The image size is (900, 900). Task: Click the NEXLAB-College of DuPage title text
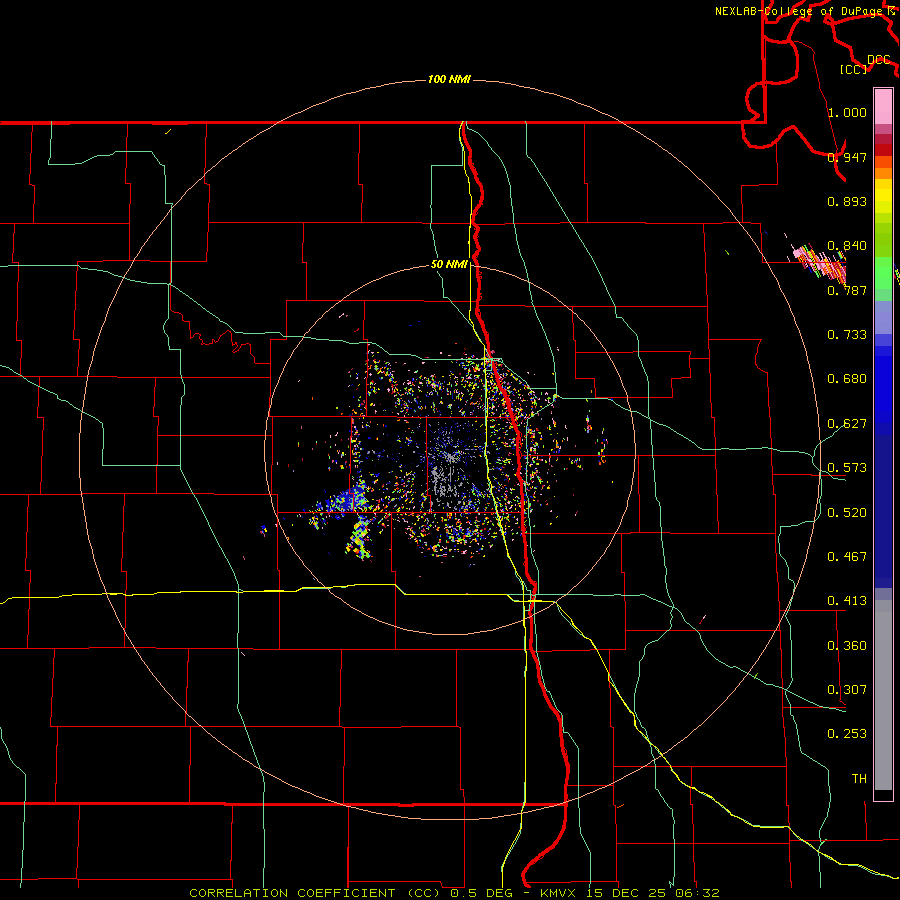(800, 11)
